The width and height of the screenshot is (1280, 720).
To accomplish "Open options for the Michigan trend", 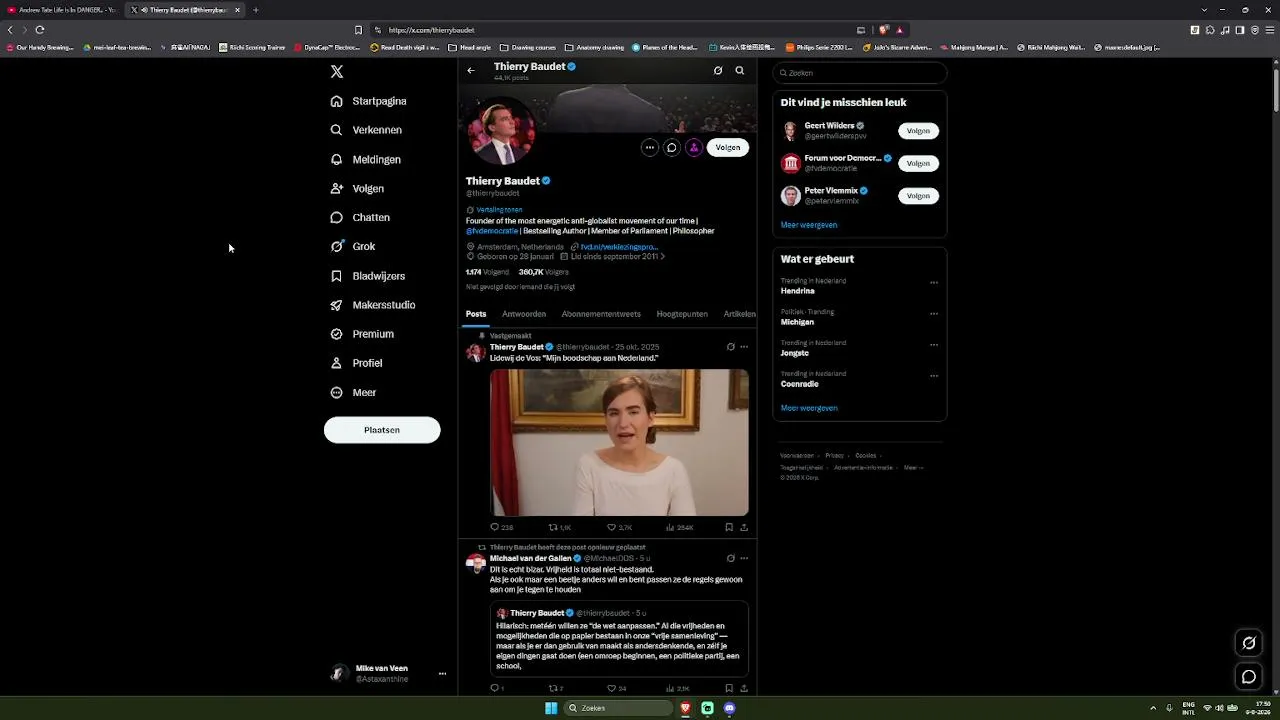I will (x=934, y=314).
